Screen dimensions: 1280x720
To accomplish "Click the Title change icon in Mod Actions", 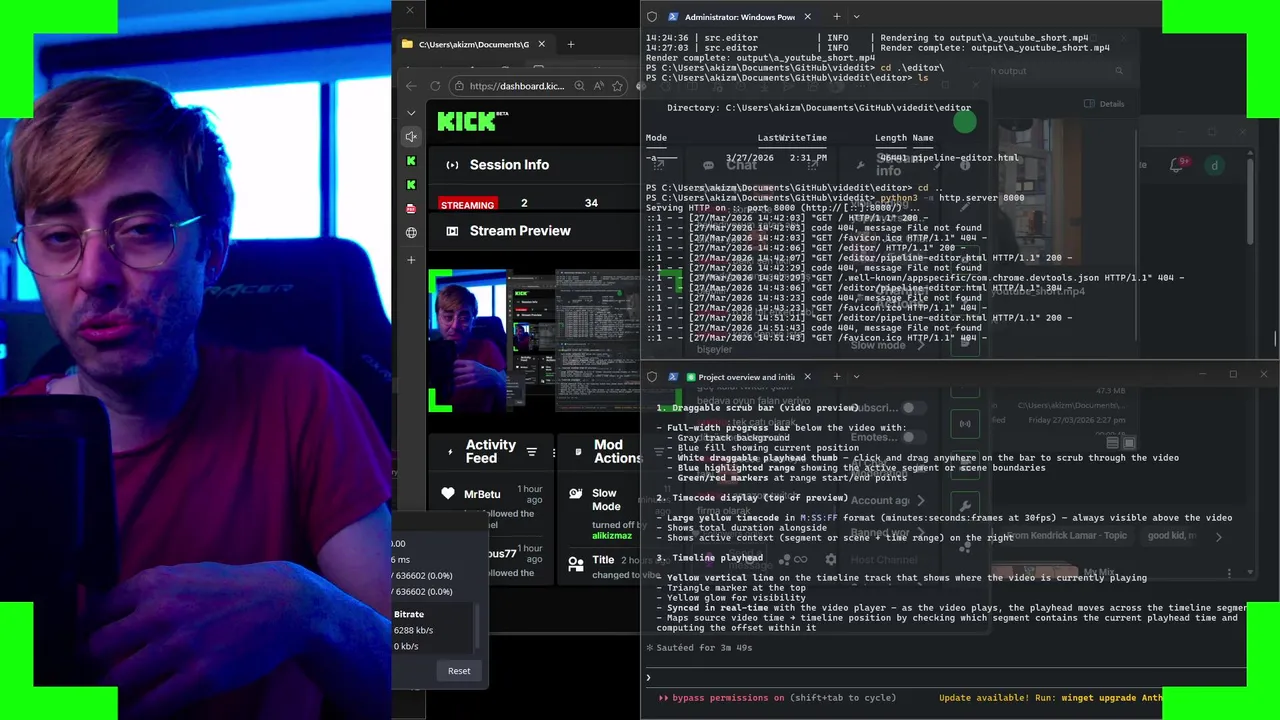I will click(x=576, y=564).
